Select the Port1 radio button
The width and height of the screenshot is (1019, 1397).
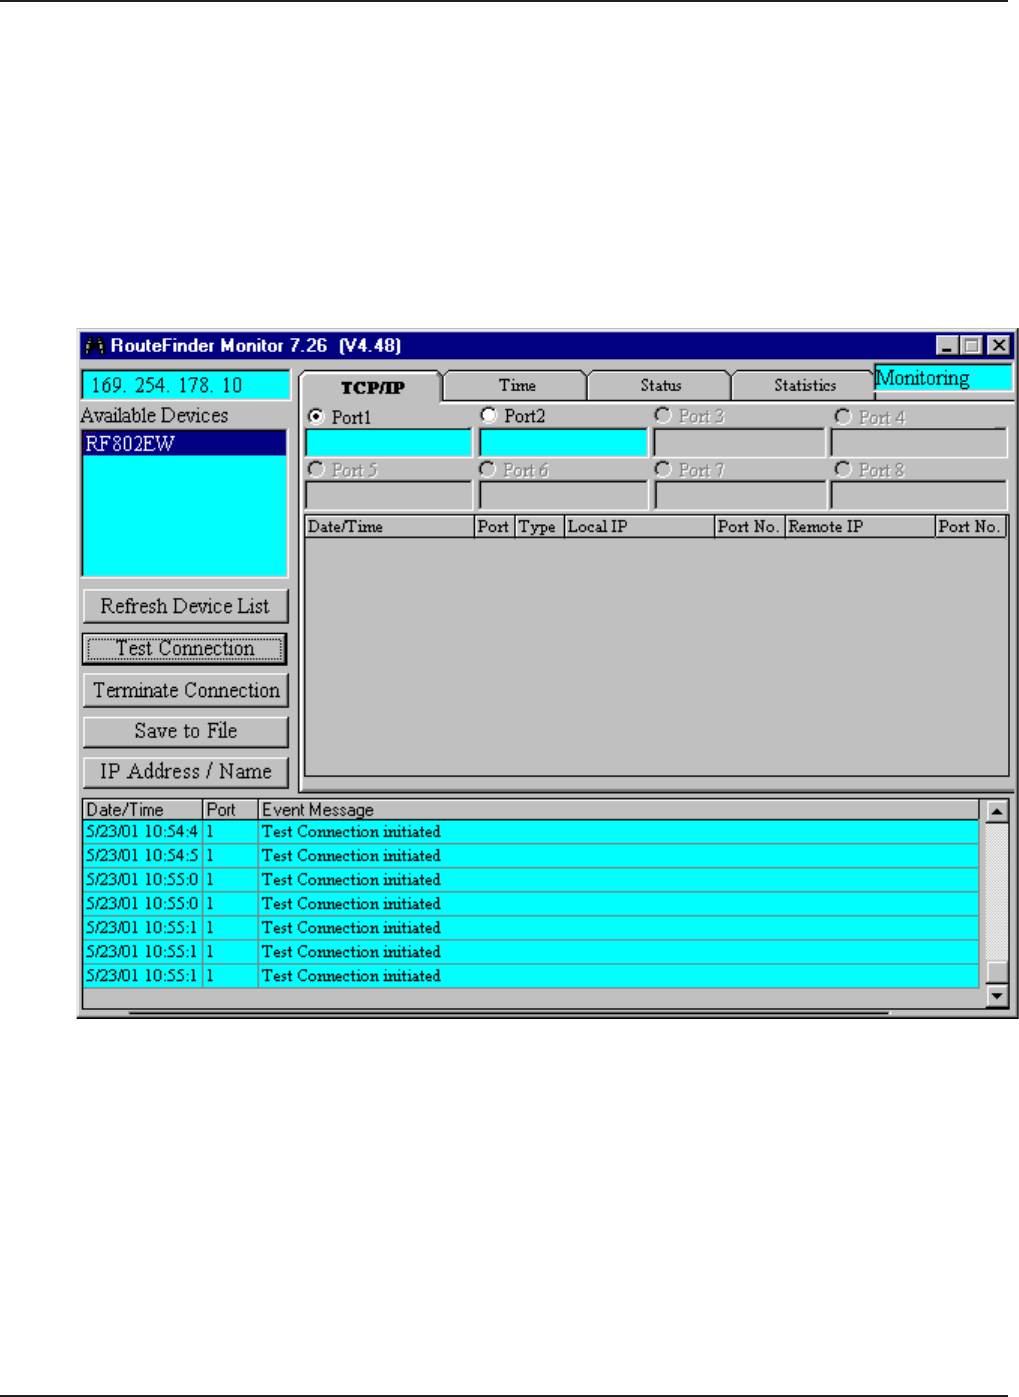(316, 416)
